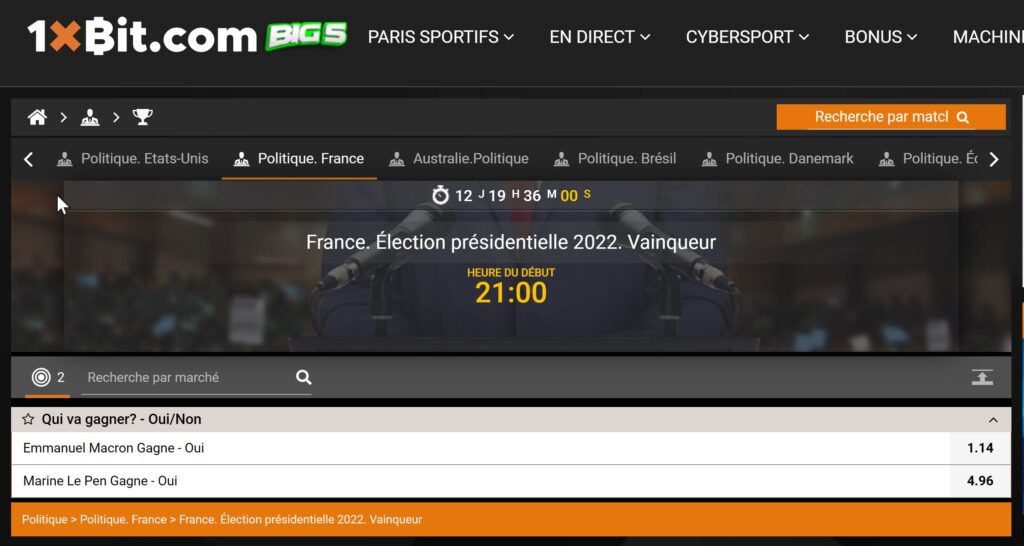Go to the home icon in breadcrumb
Screen dimensions: 1024x546
37,118
